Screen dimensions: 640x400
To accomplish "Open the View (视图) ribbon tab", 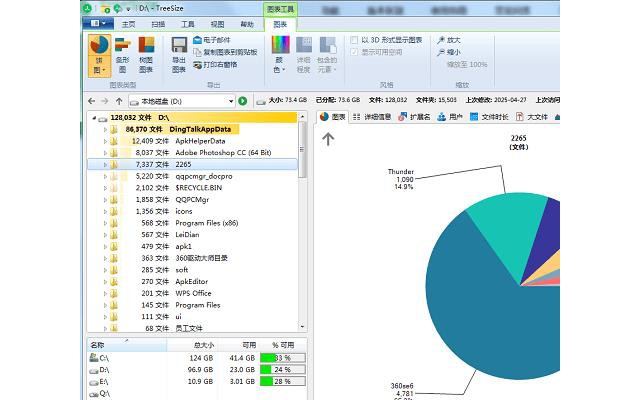I will (x=217, y=24).
